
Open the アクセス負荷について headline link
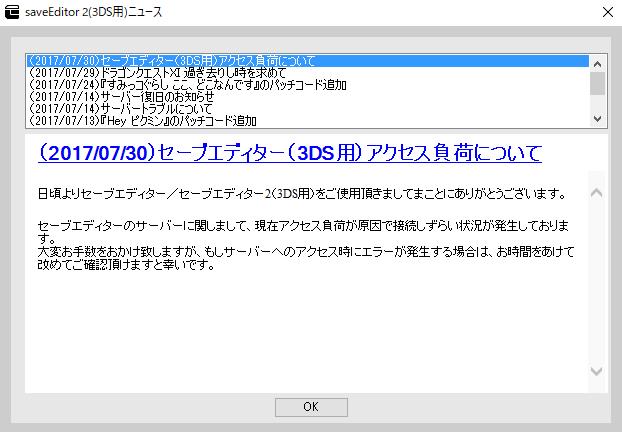pos(289,153)
